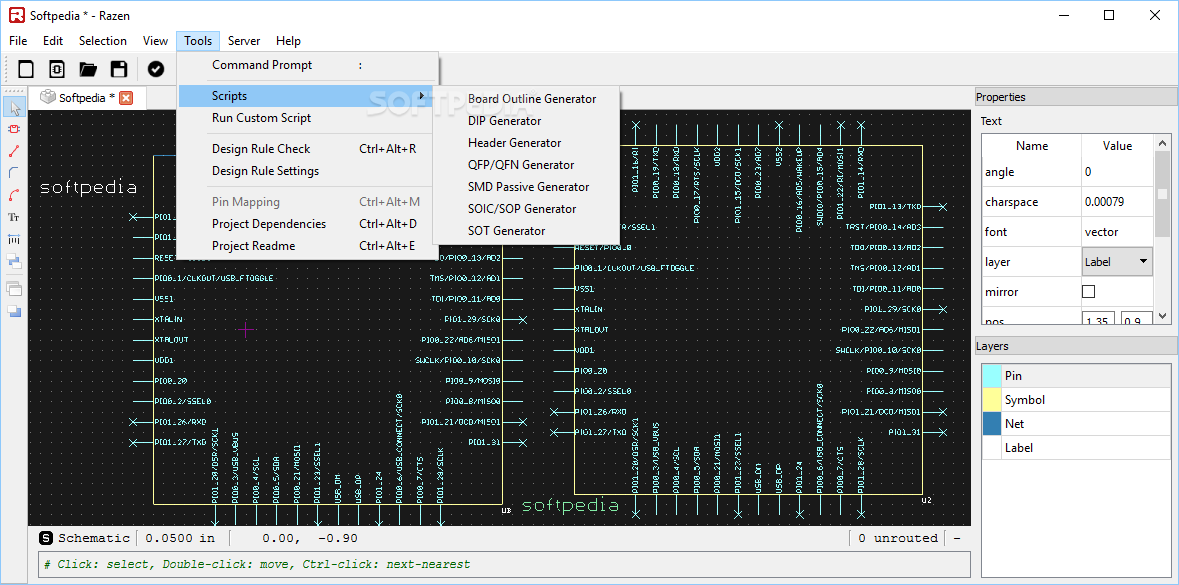Select the red component placement tool
This screenshot has width=1179, height=585.
14,129
